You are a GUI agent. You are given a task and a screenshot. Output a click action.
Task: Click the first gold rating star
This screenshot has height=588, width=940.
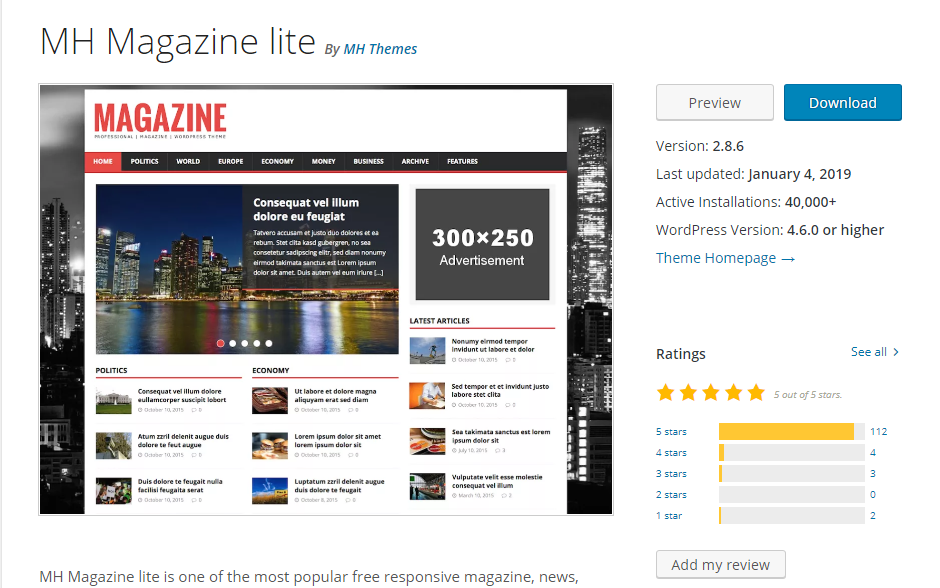(x=665, y=393)
